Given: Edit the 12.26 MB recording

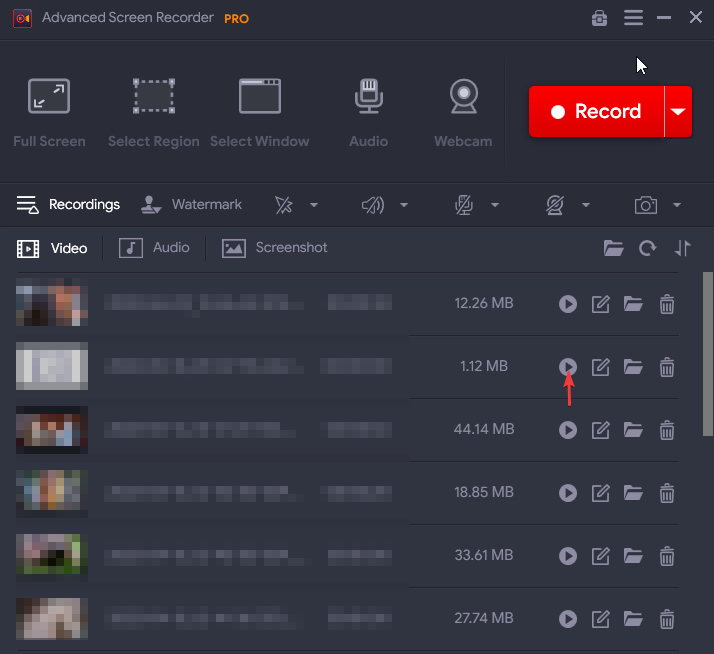Looking at the screenshot, I should point(601,304).
